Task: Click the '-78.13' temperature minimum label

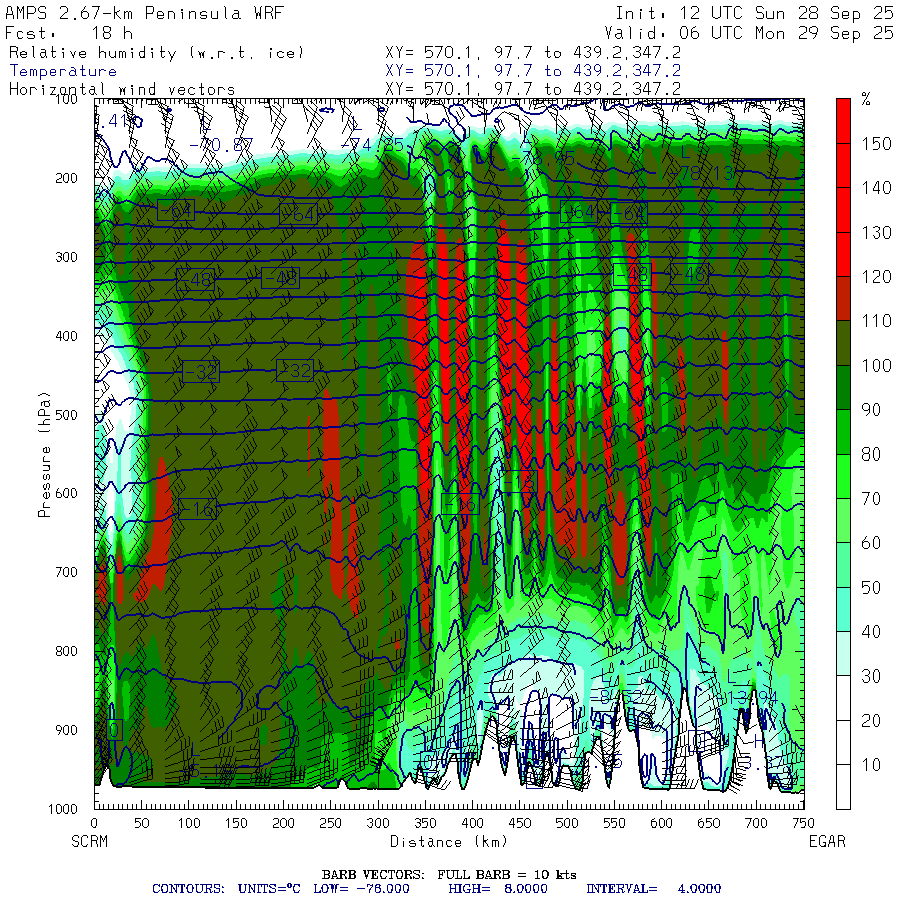Action: click(x=701, y=173)
